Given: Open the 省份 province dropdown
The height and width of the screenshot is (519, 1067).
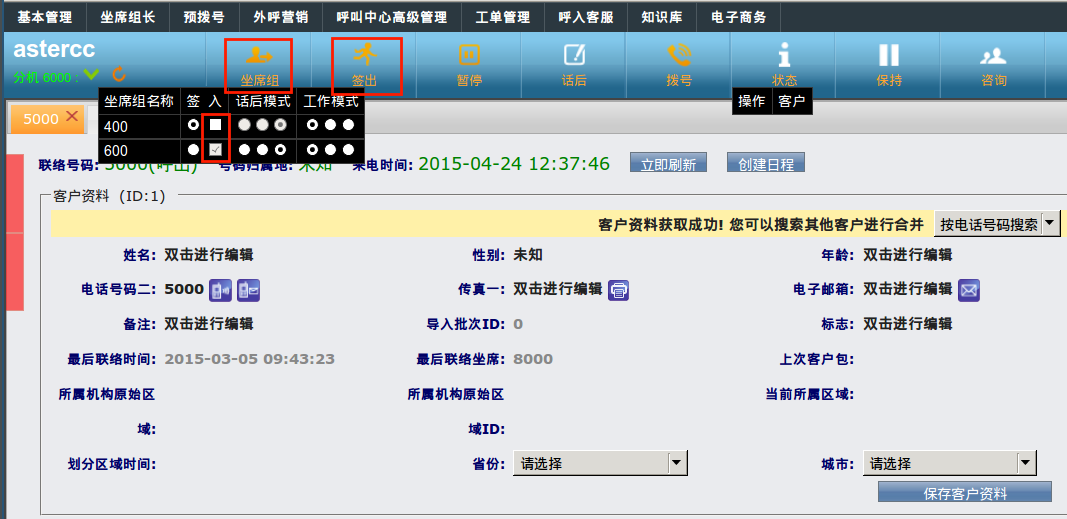Looking at the screenshot, I should (x=600, y=463).
